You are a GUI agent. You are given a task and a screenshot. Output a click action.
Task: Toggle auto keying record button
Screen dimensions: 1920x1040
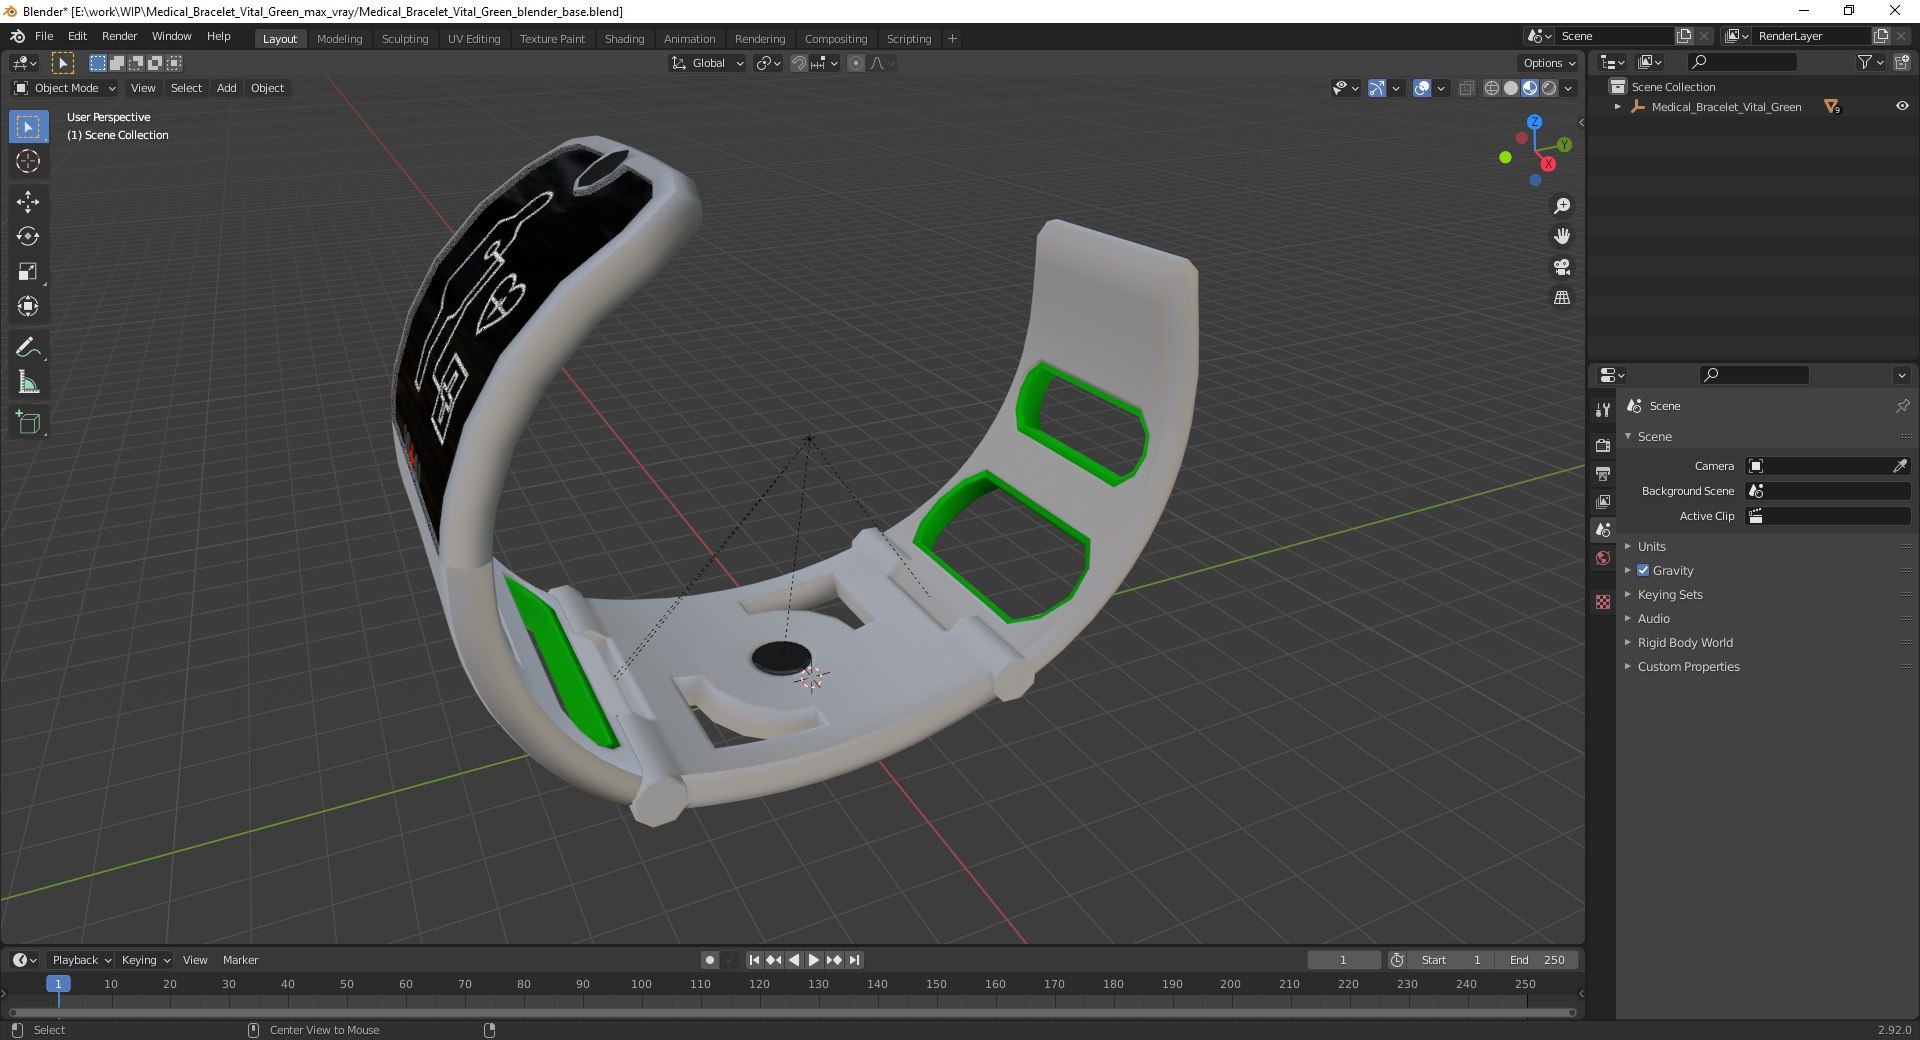(710, 960)
